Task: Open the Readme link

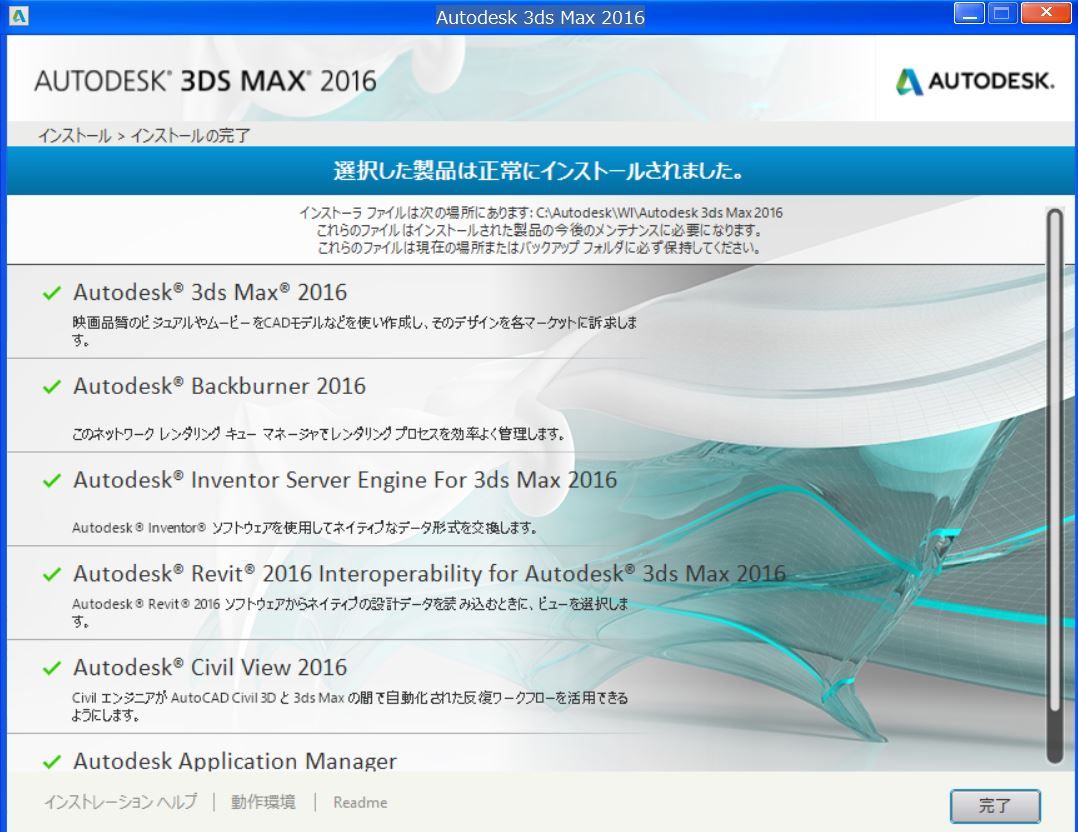Action: coord(360,802)
